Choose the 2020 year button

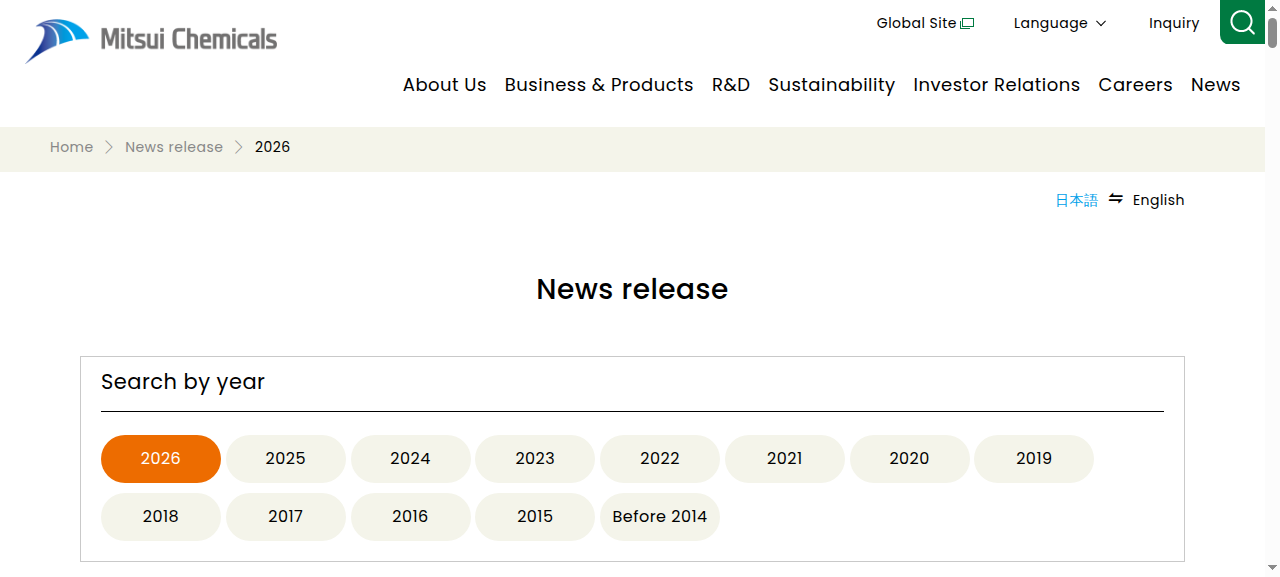click(x=910, y=459)
